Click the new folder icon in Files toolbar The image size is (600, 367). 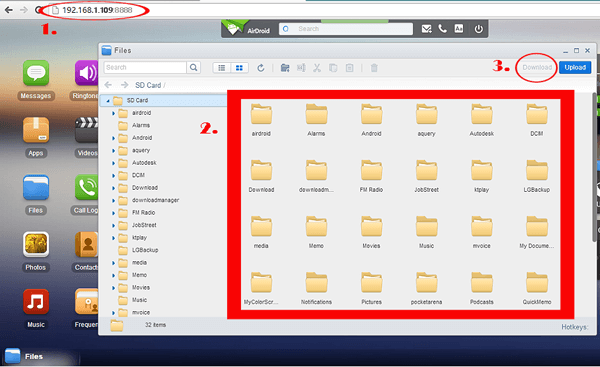(285, 68)
